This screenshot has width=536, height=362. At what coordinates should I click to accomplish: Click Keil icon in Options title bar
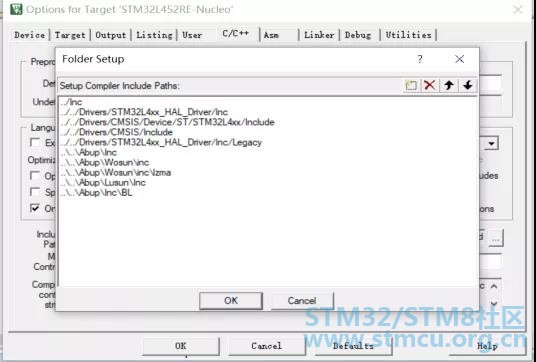coord(16,9)
